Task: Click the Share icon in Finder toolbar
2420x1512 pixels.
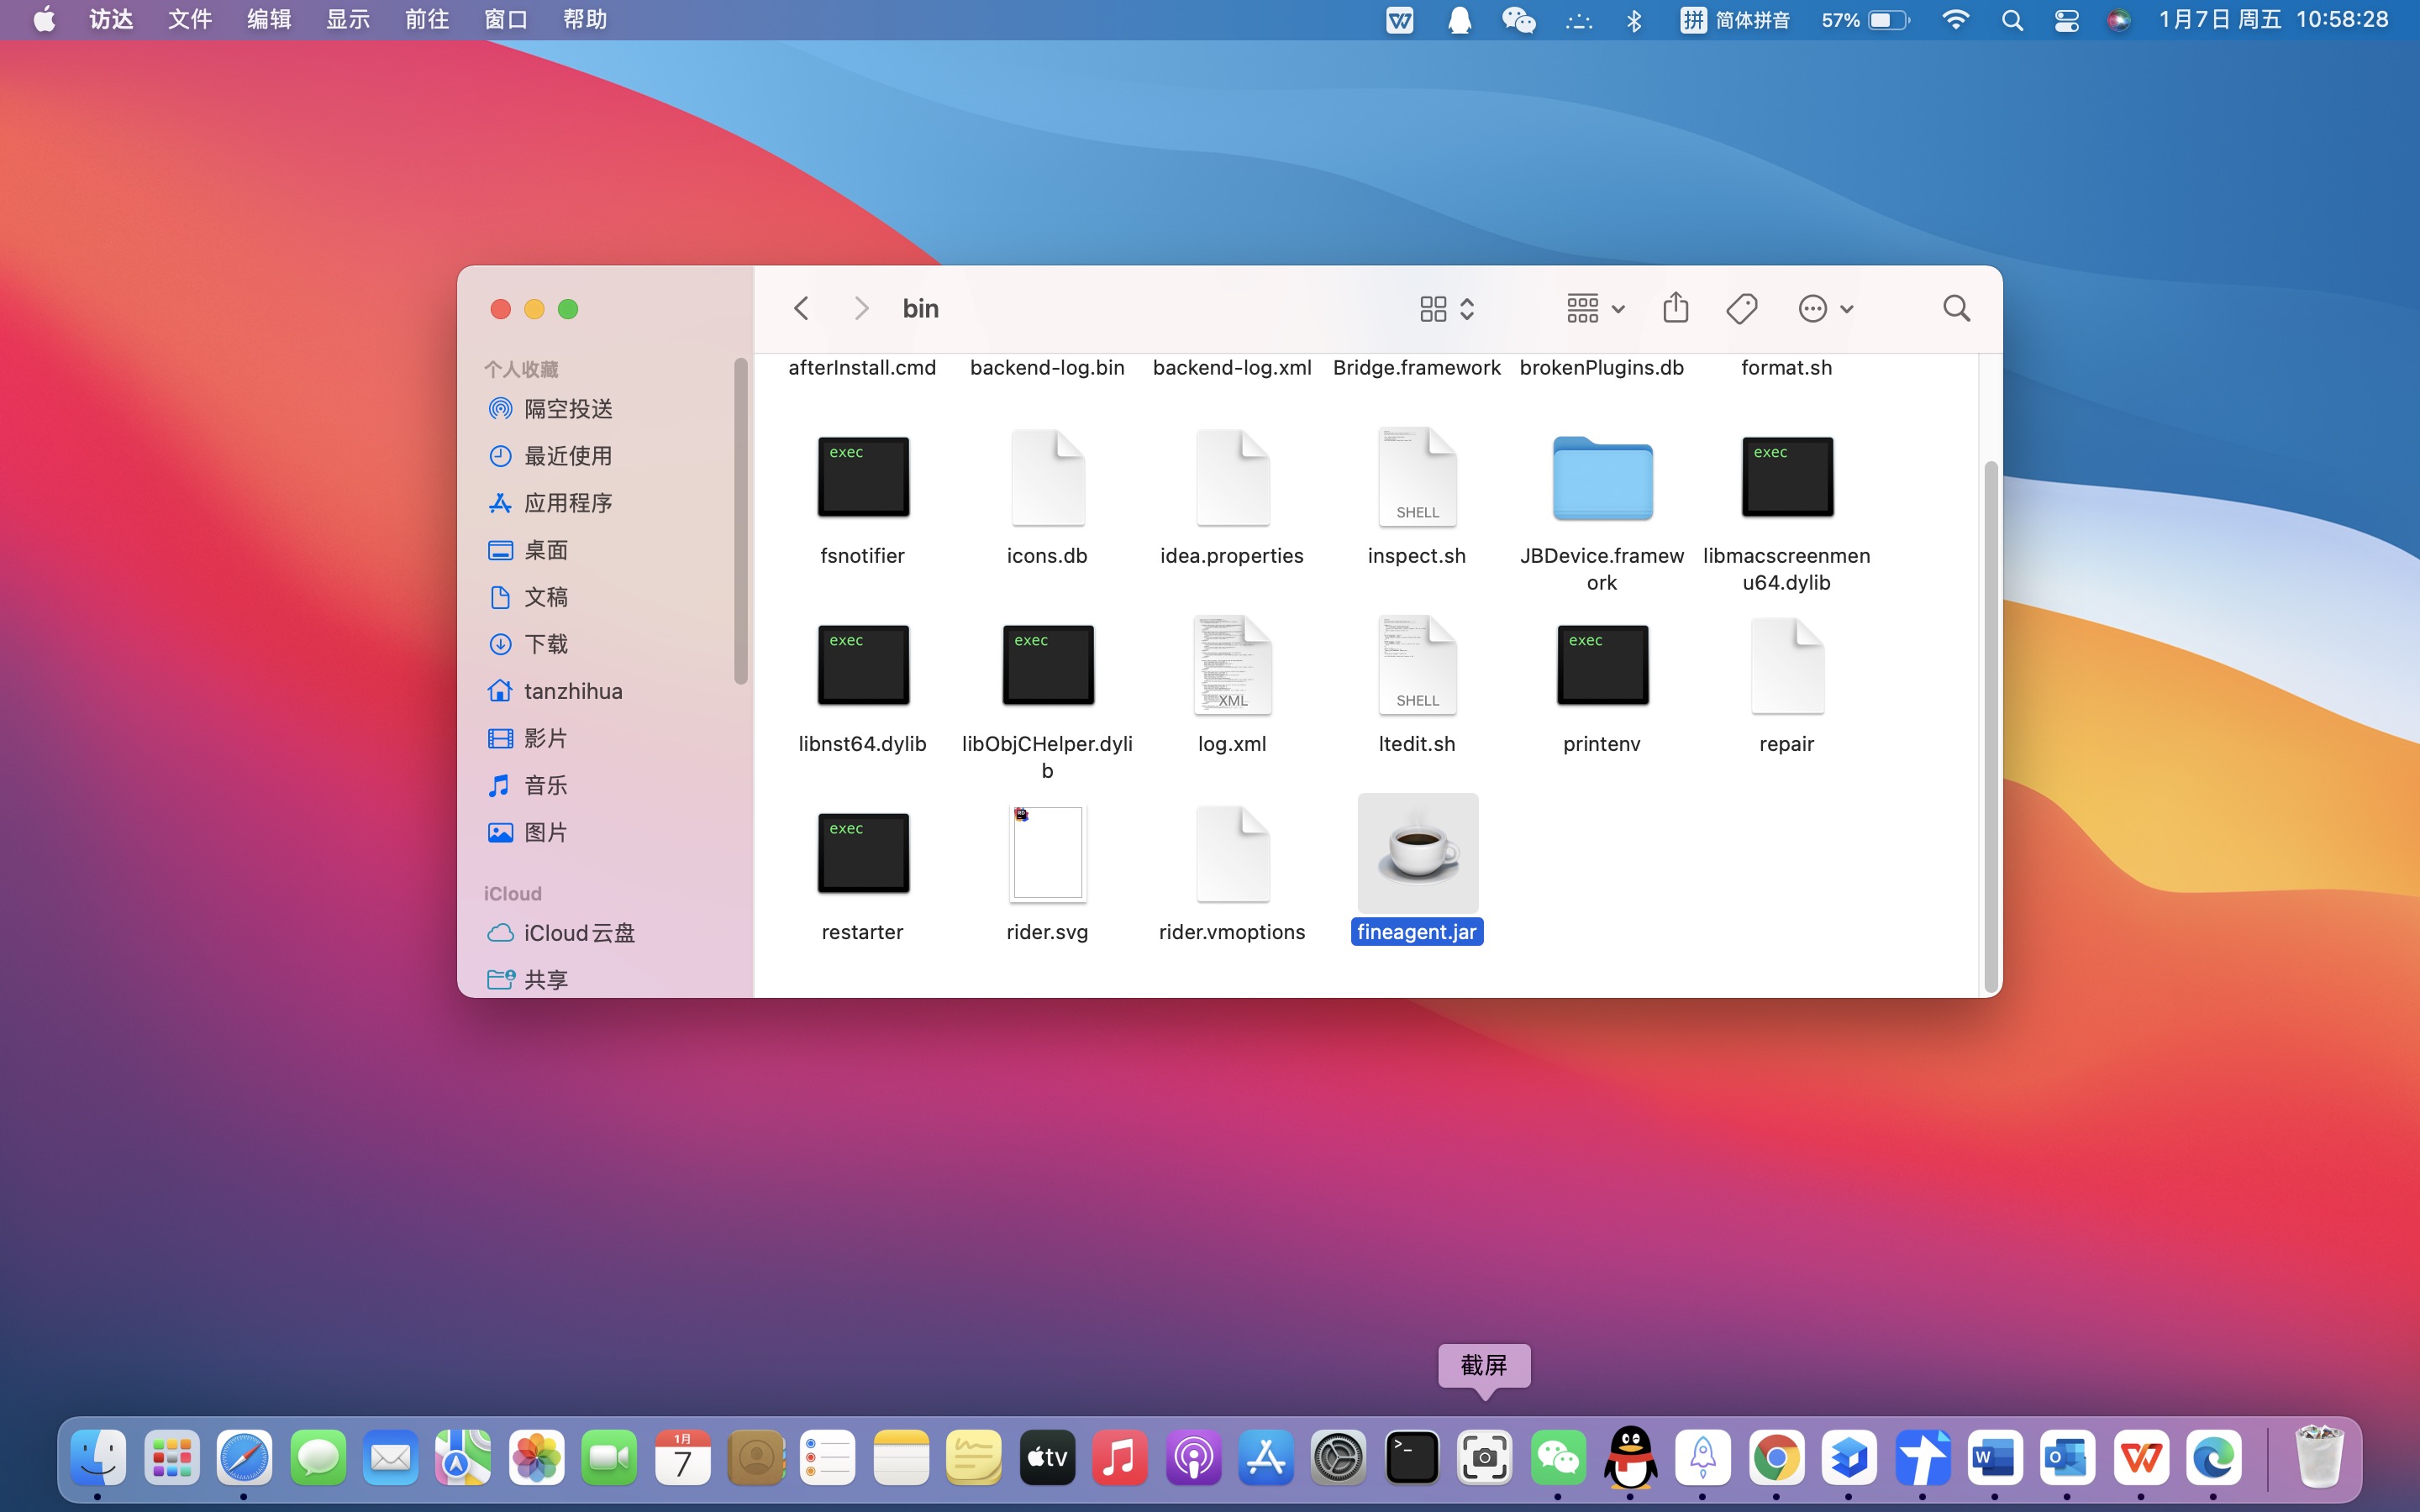Action: [x=1675, y=308]
